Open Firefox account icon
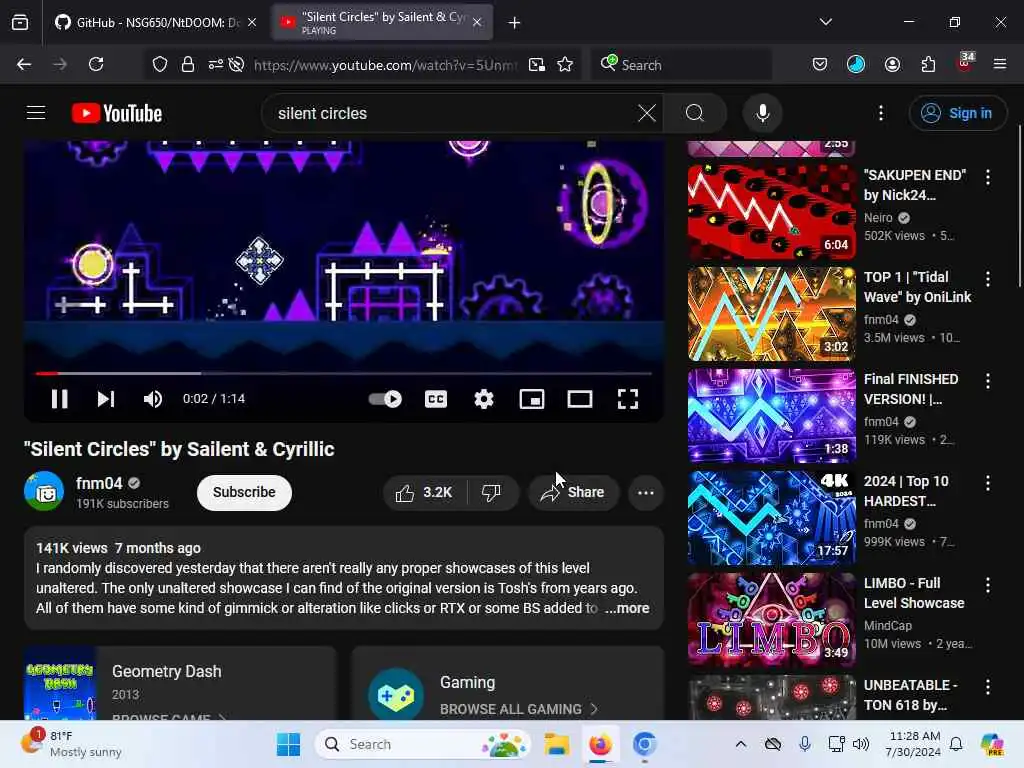This screenshot has height=768, width=1024. click(x=892, y=64)
